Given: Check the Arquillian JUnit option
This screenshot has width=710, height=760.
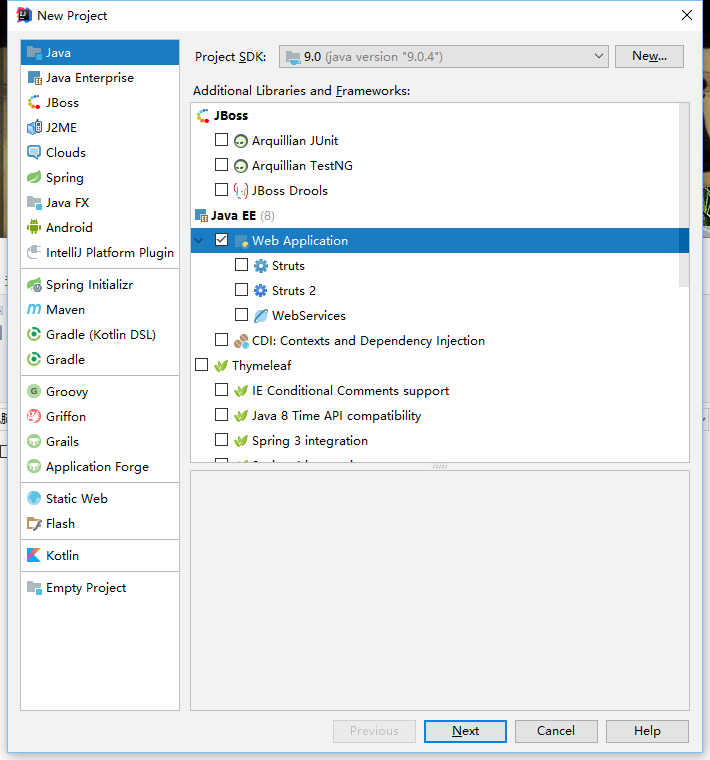Looking at the screenshot, I should click(x=222, y=141).
